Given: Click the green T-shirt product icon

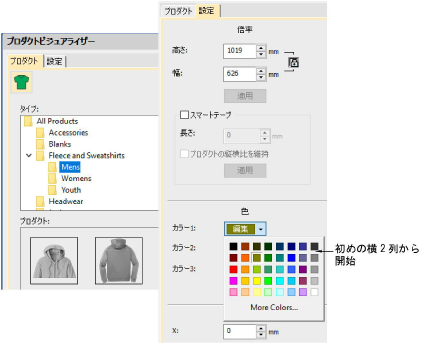Looking at the screenshot, I should pos(22,82).
